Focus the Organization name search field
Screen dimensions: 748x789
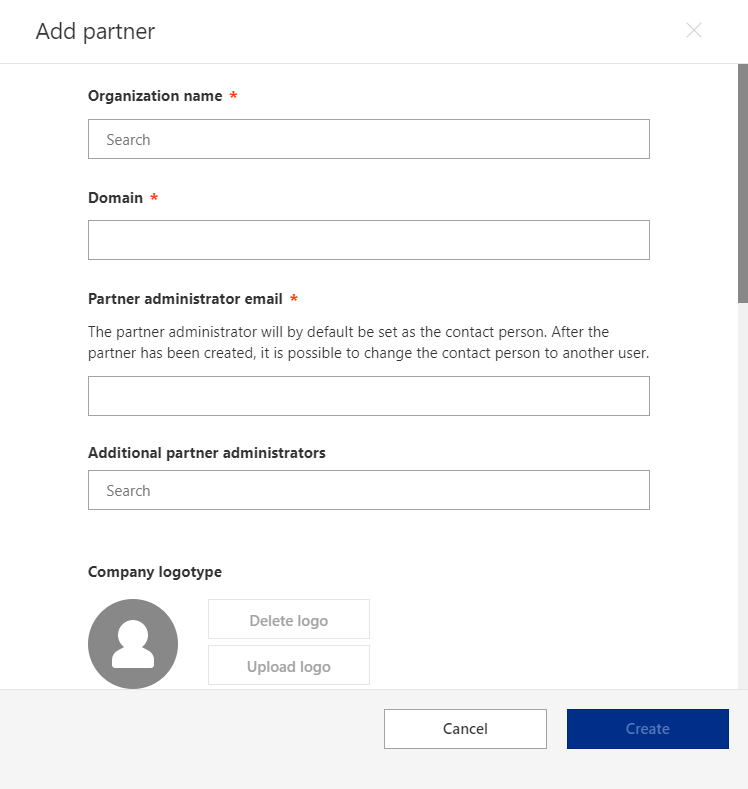point(368,139)
